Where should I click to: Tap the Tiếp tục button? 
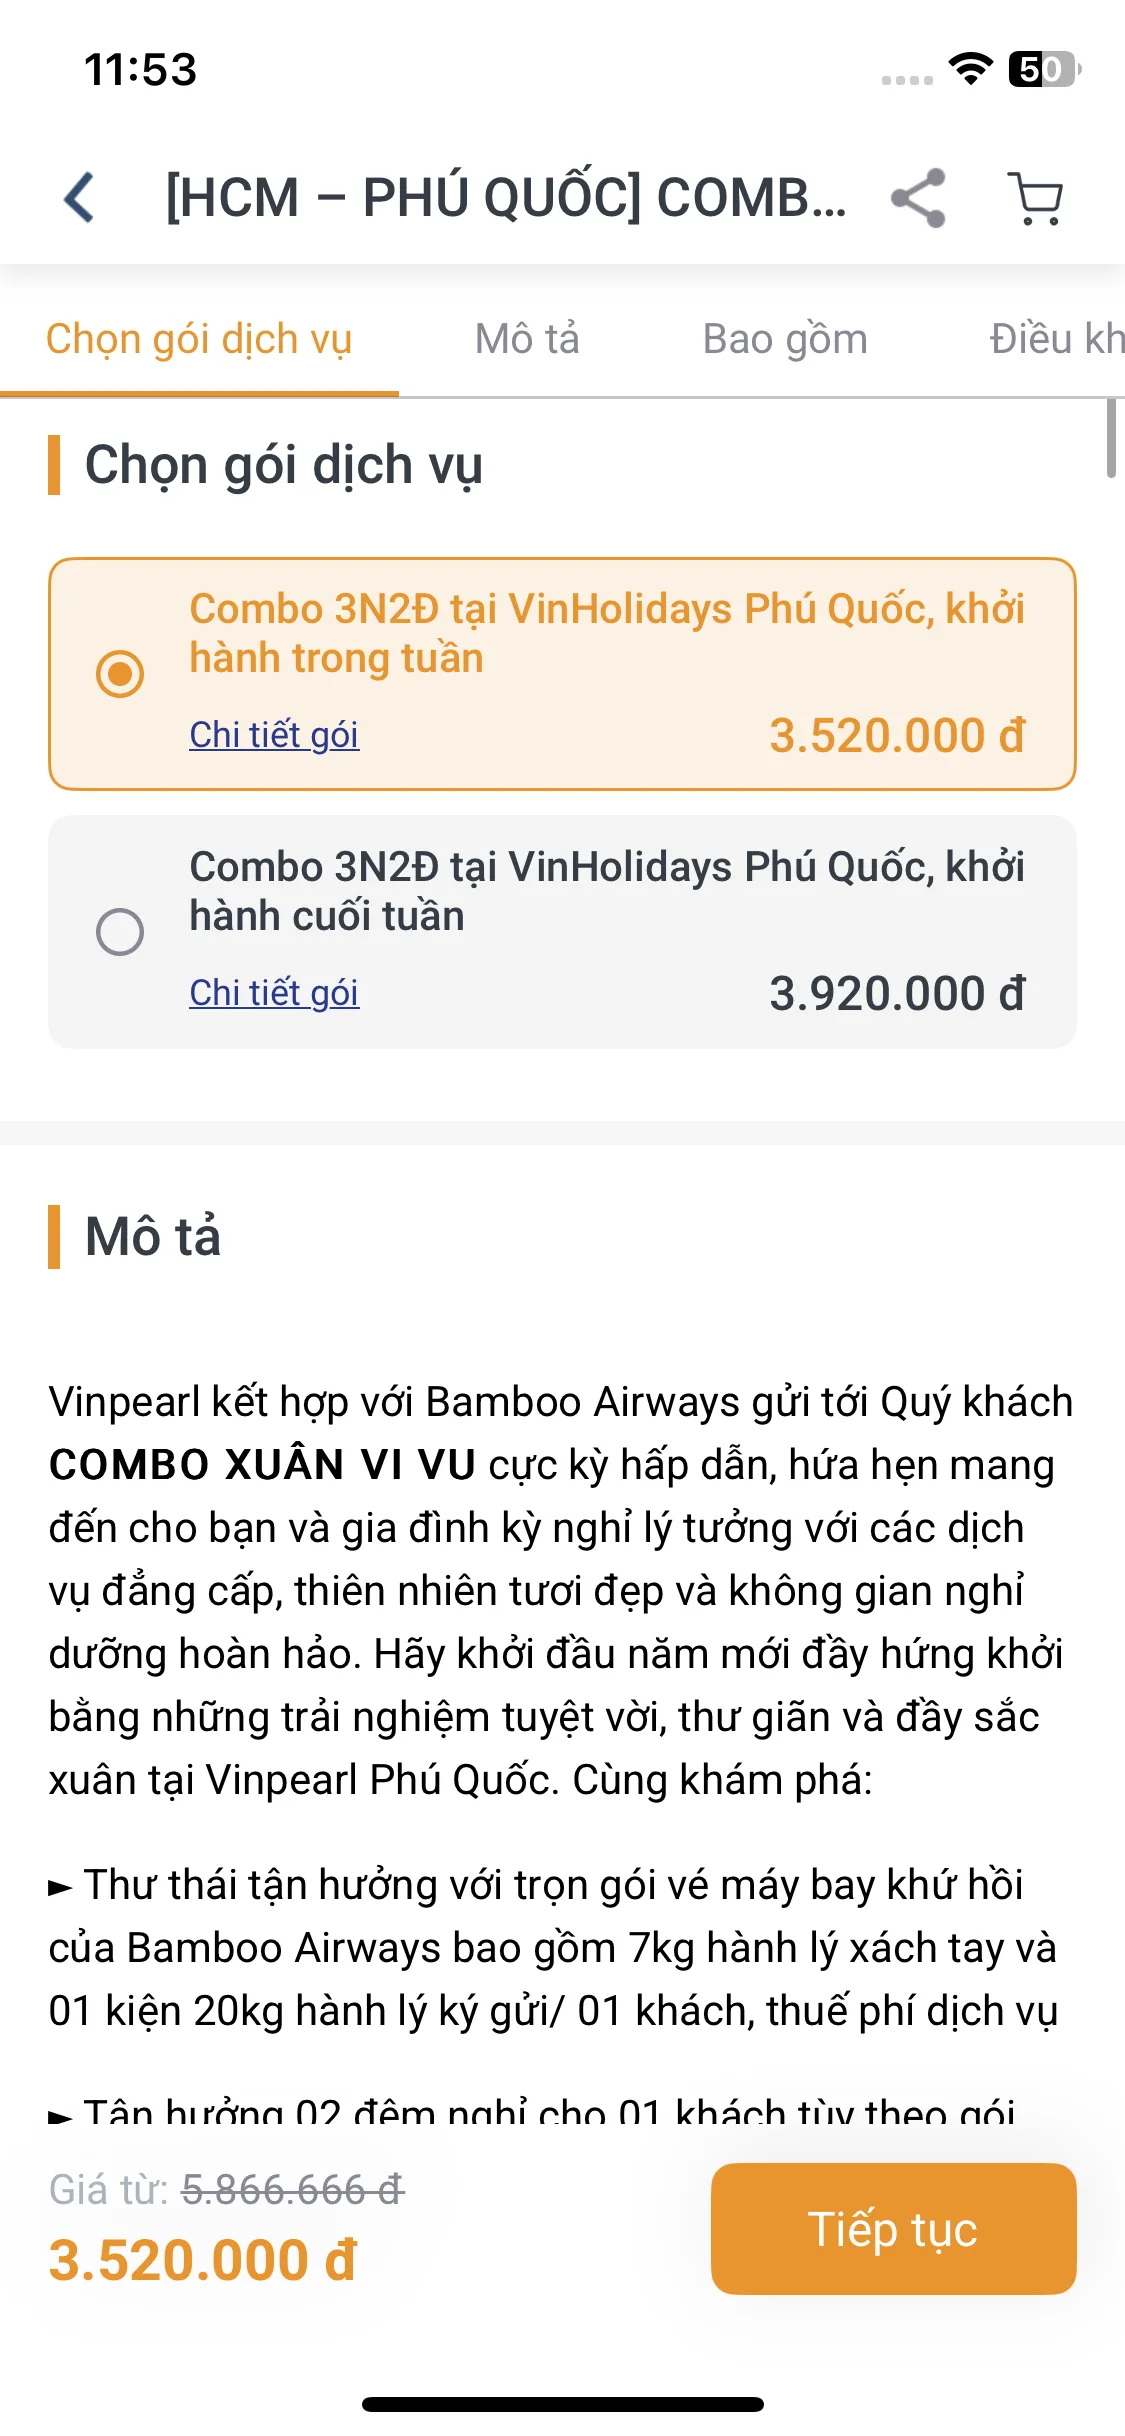point(893,2229)
